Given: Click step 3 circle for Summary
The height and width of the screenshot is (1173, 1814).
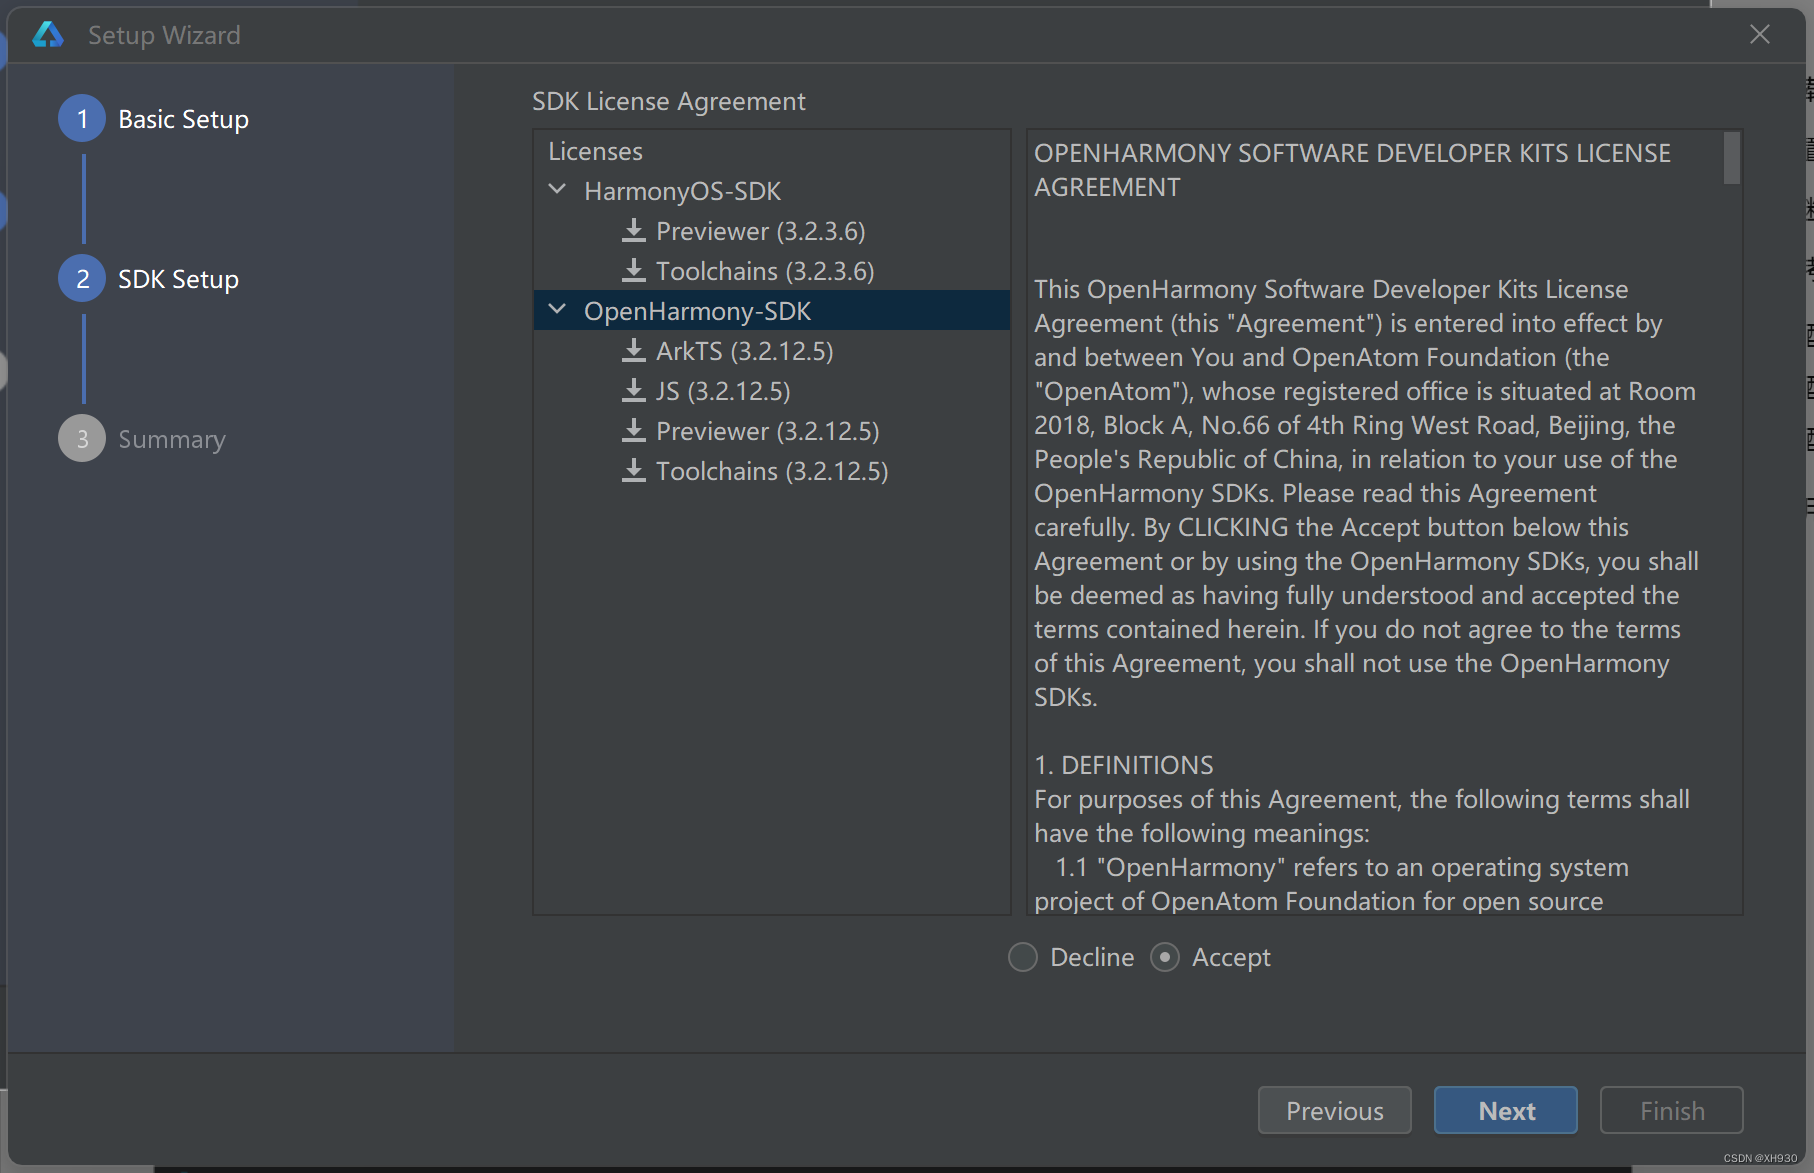Looking at the screenshot, I should 82,439.
